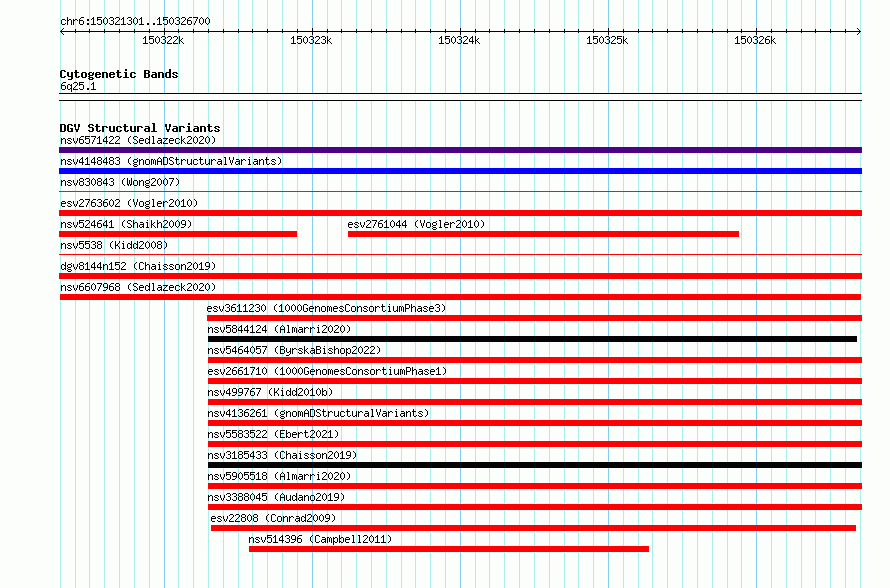This screenshot has height=588, width=890.
Task: Open nsv514396 (Campbell2011) label
Action: 320,539
